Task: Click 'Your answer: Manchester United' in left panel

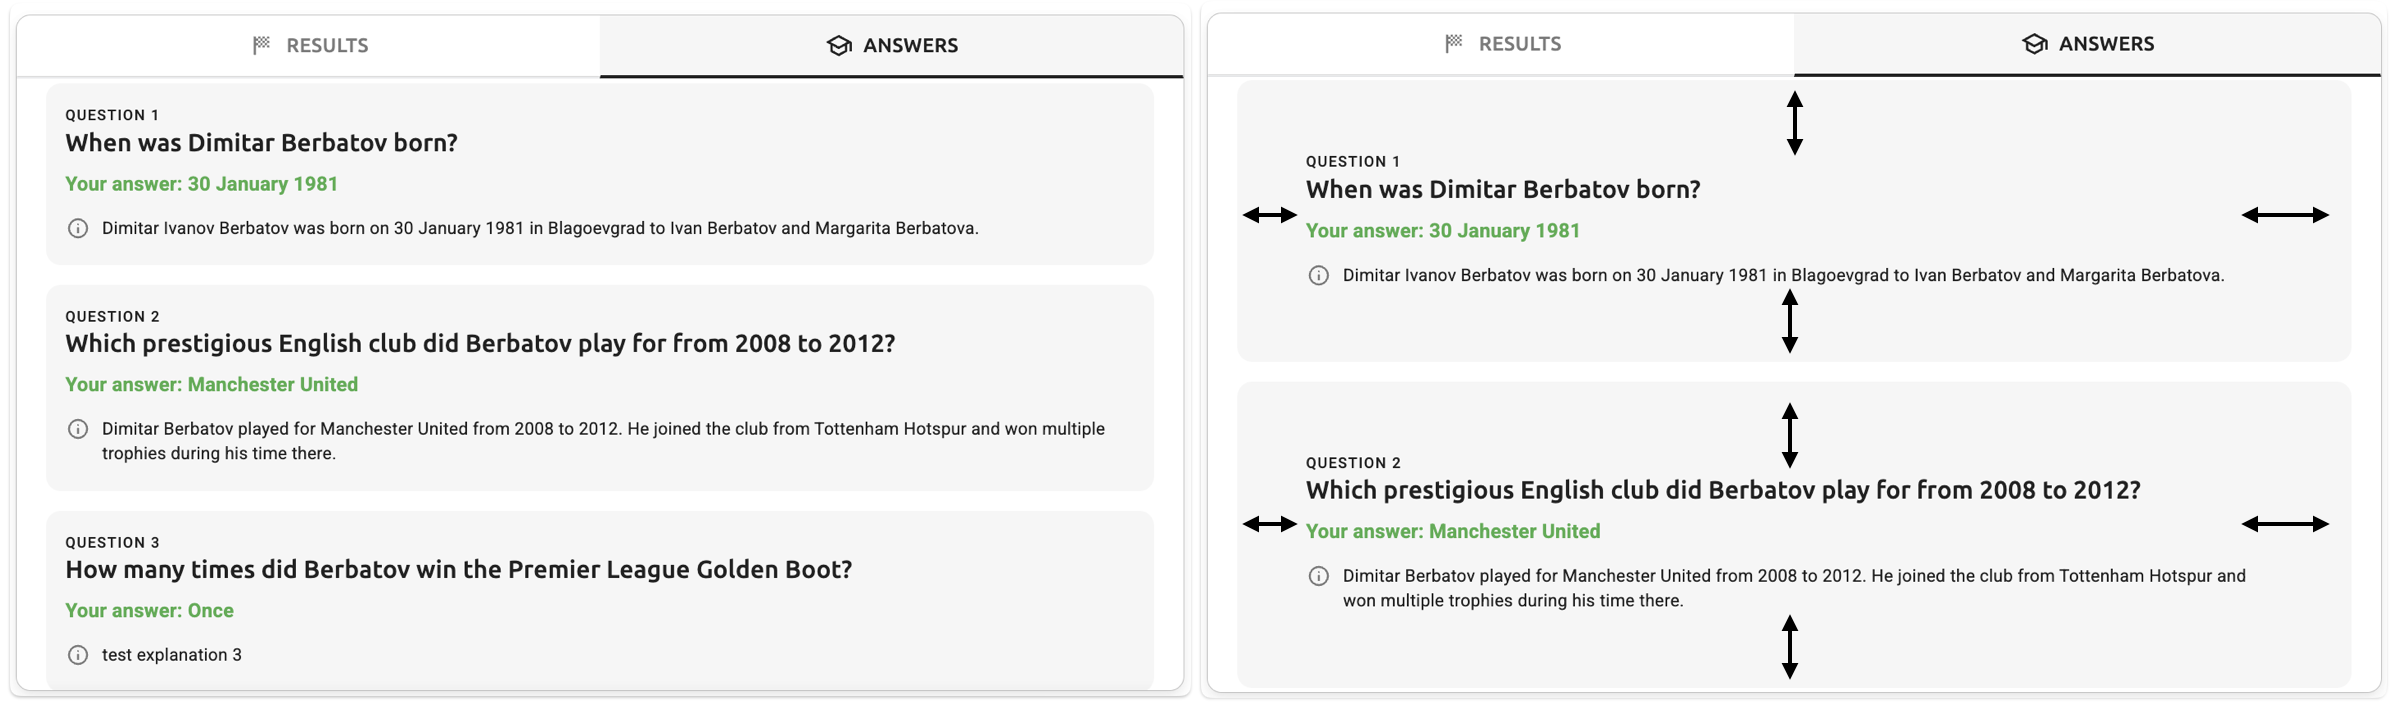Action: tap(211, 384)
